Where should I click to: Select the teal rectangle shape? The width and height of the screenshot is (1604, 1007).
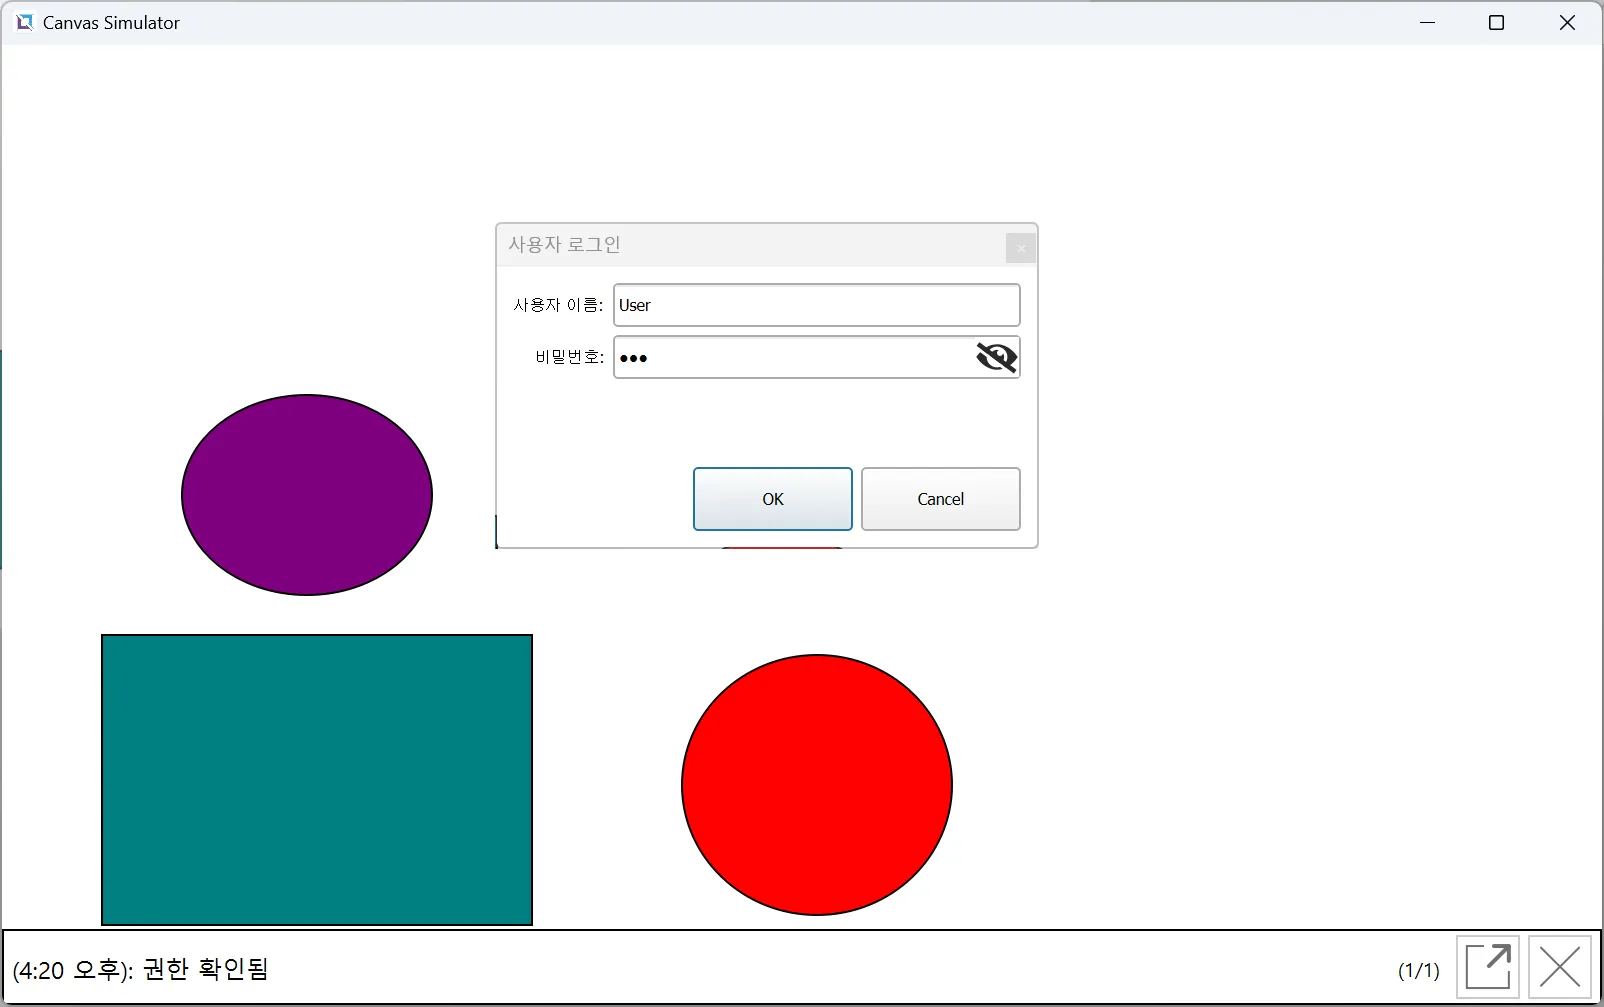tap(316, 779)
